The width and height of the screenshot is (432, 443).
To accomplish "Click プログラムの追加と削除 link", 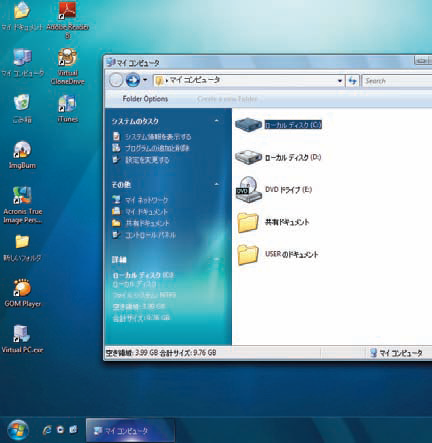I will click(x=157, y=148).
